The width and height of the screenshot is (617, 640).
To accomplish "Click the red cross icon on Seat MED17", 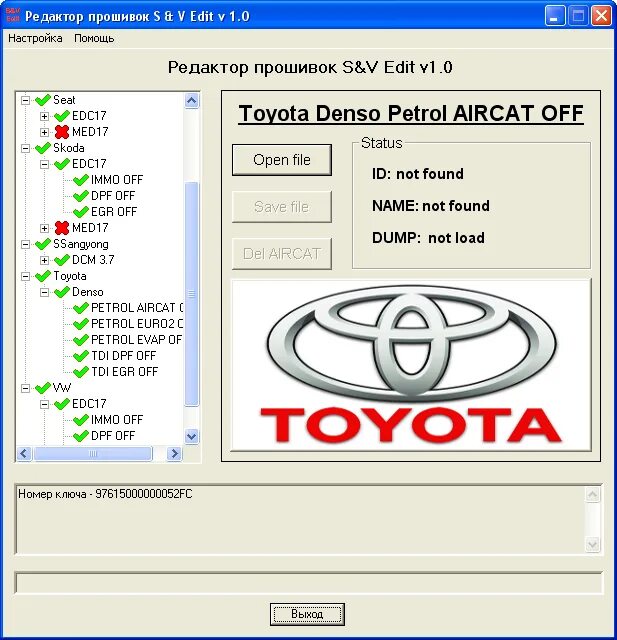I will [62, 132].
